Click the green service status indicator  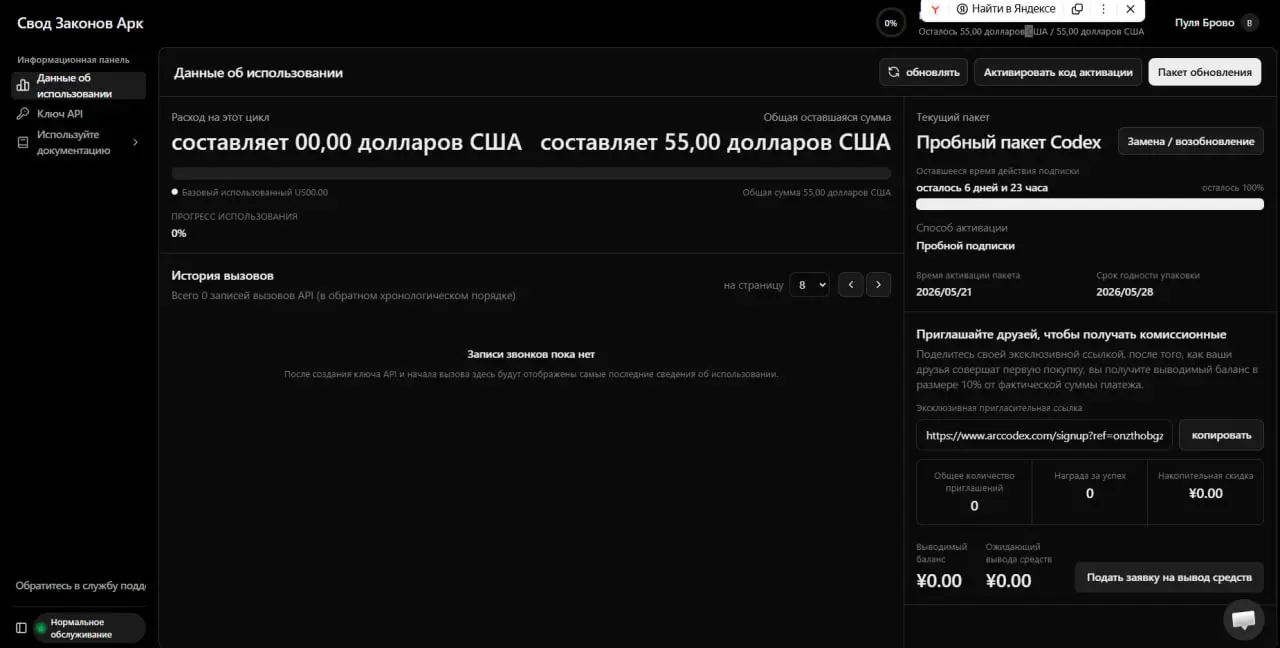click(41, 628)
